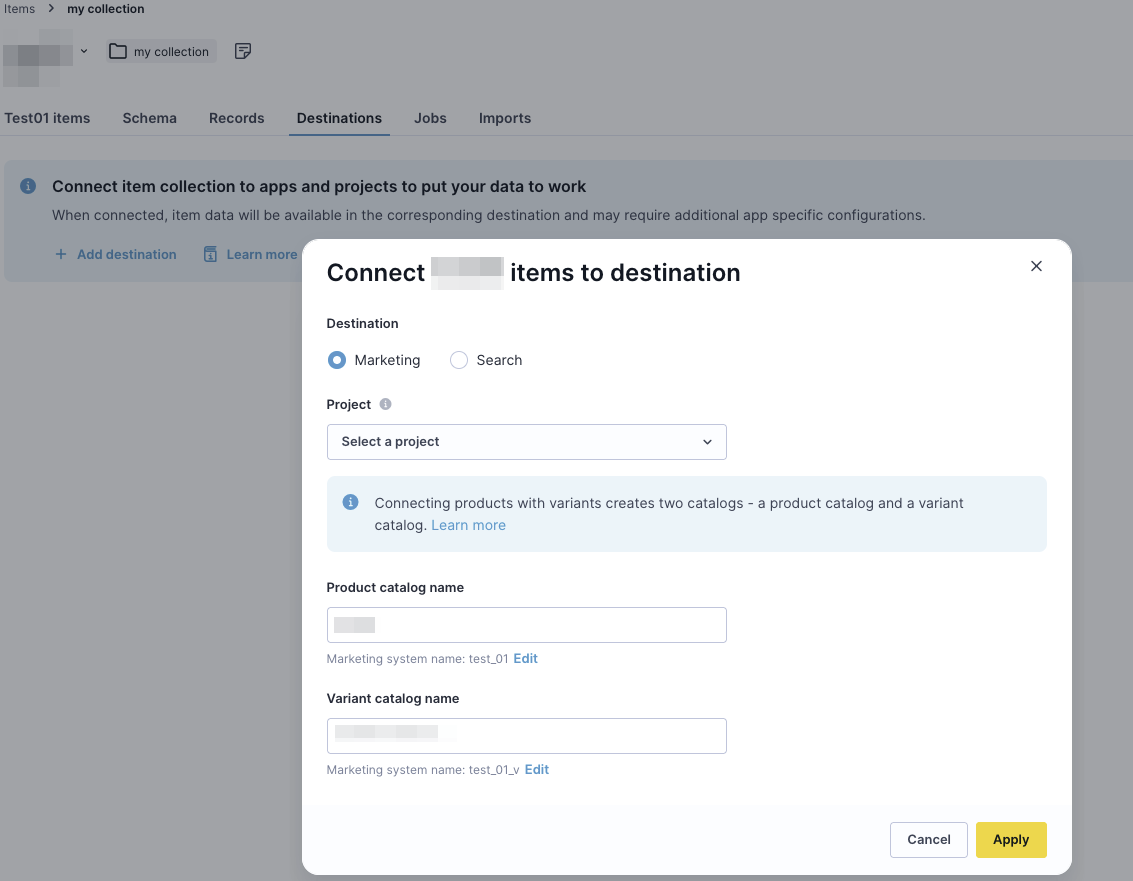Click the plus icon beside Add destination
Screen dimensions: 1133x881
(x=61, y=254)
